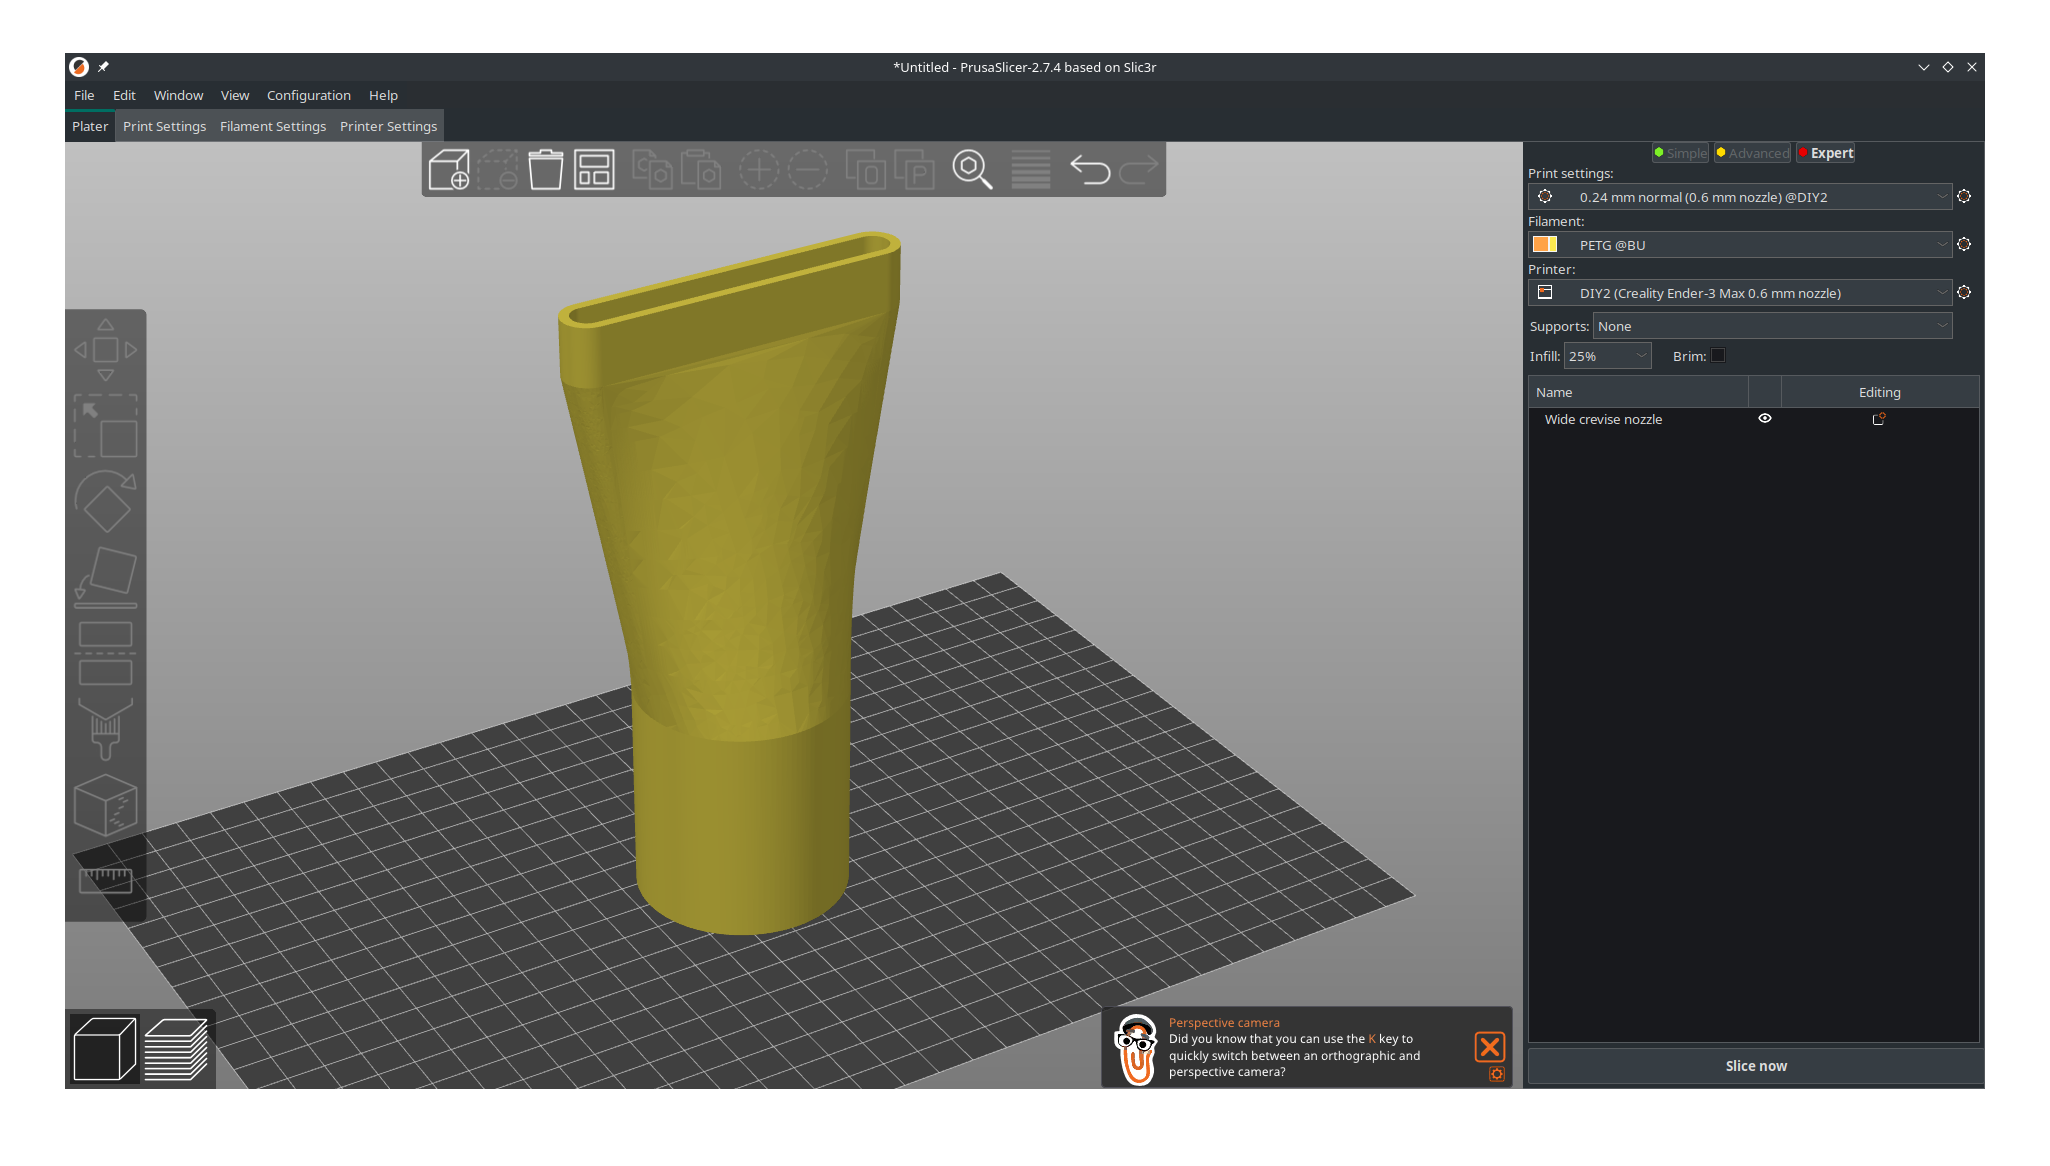
Task: Switch to sliced layers preview view
Action: tap(176, 1049)
